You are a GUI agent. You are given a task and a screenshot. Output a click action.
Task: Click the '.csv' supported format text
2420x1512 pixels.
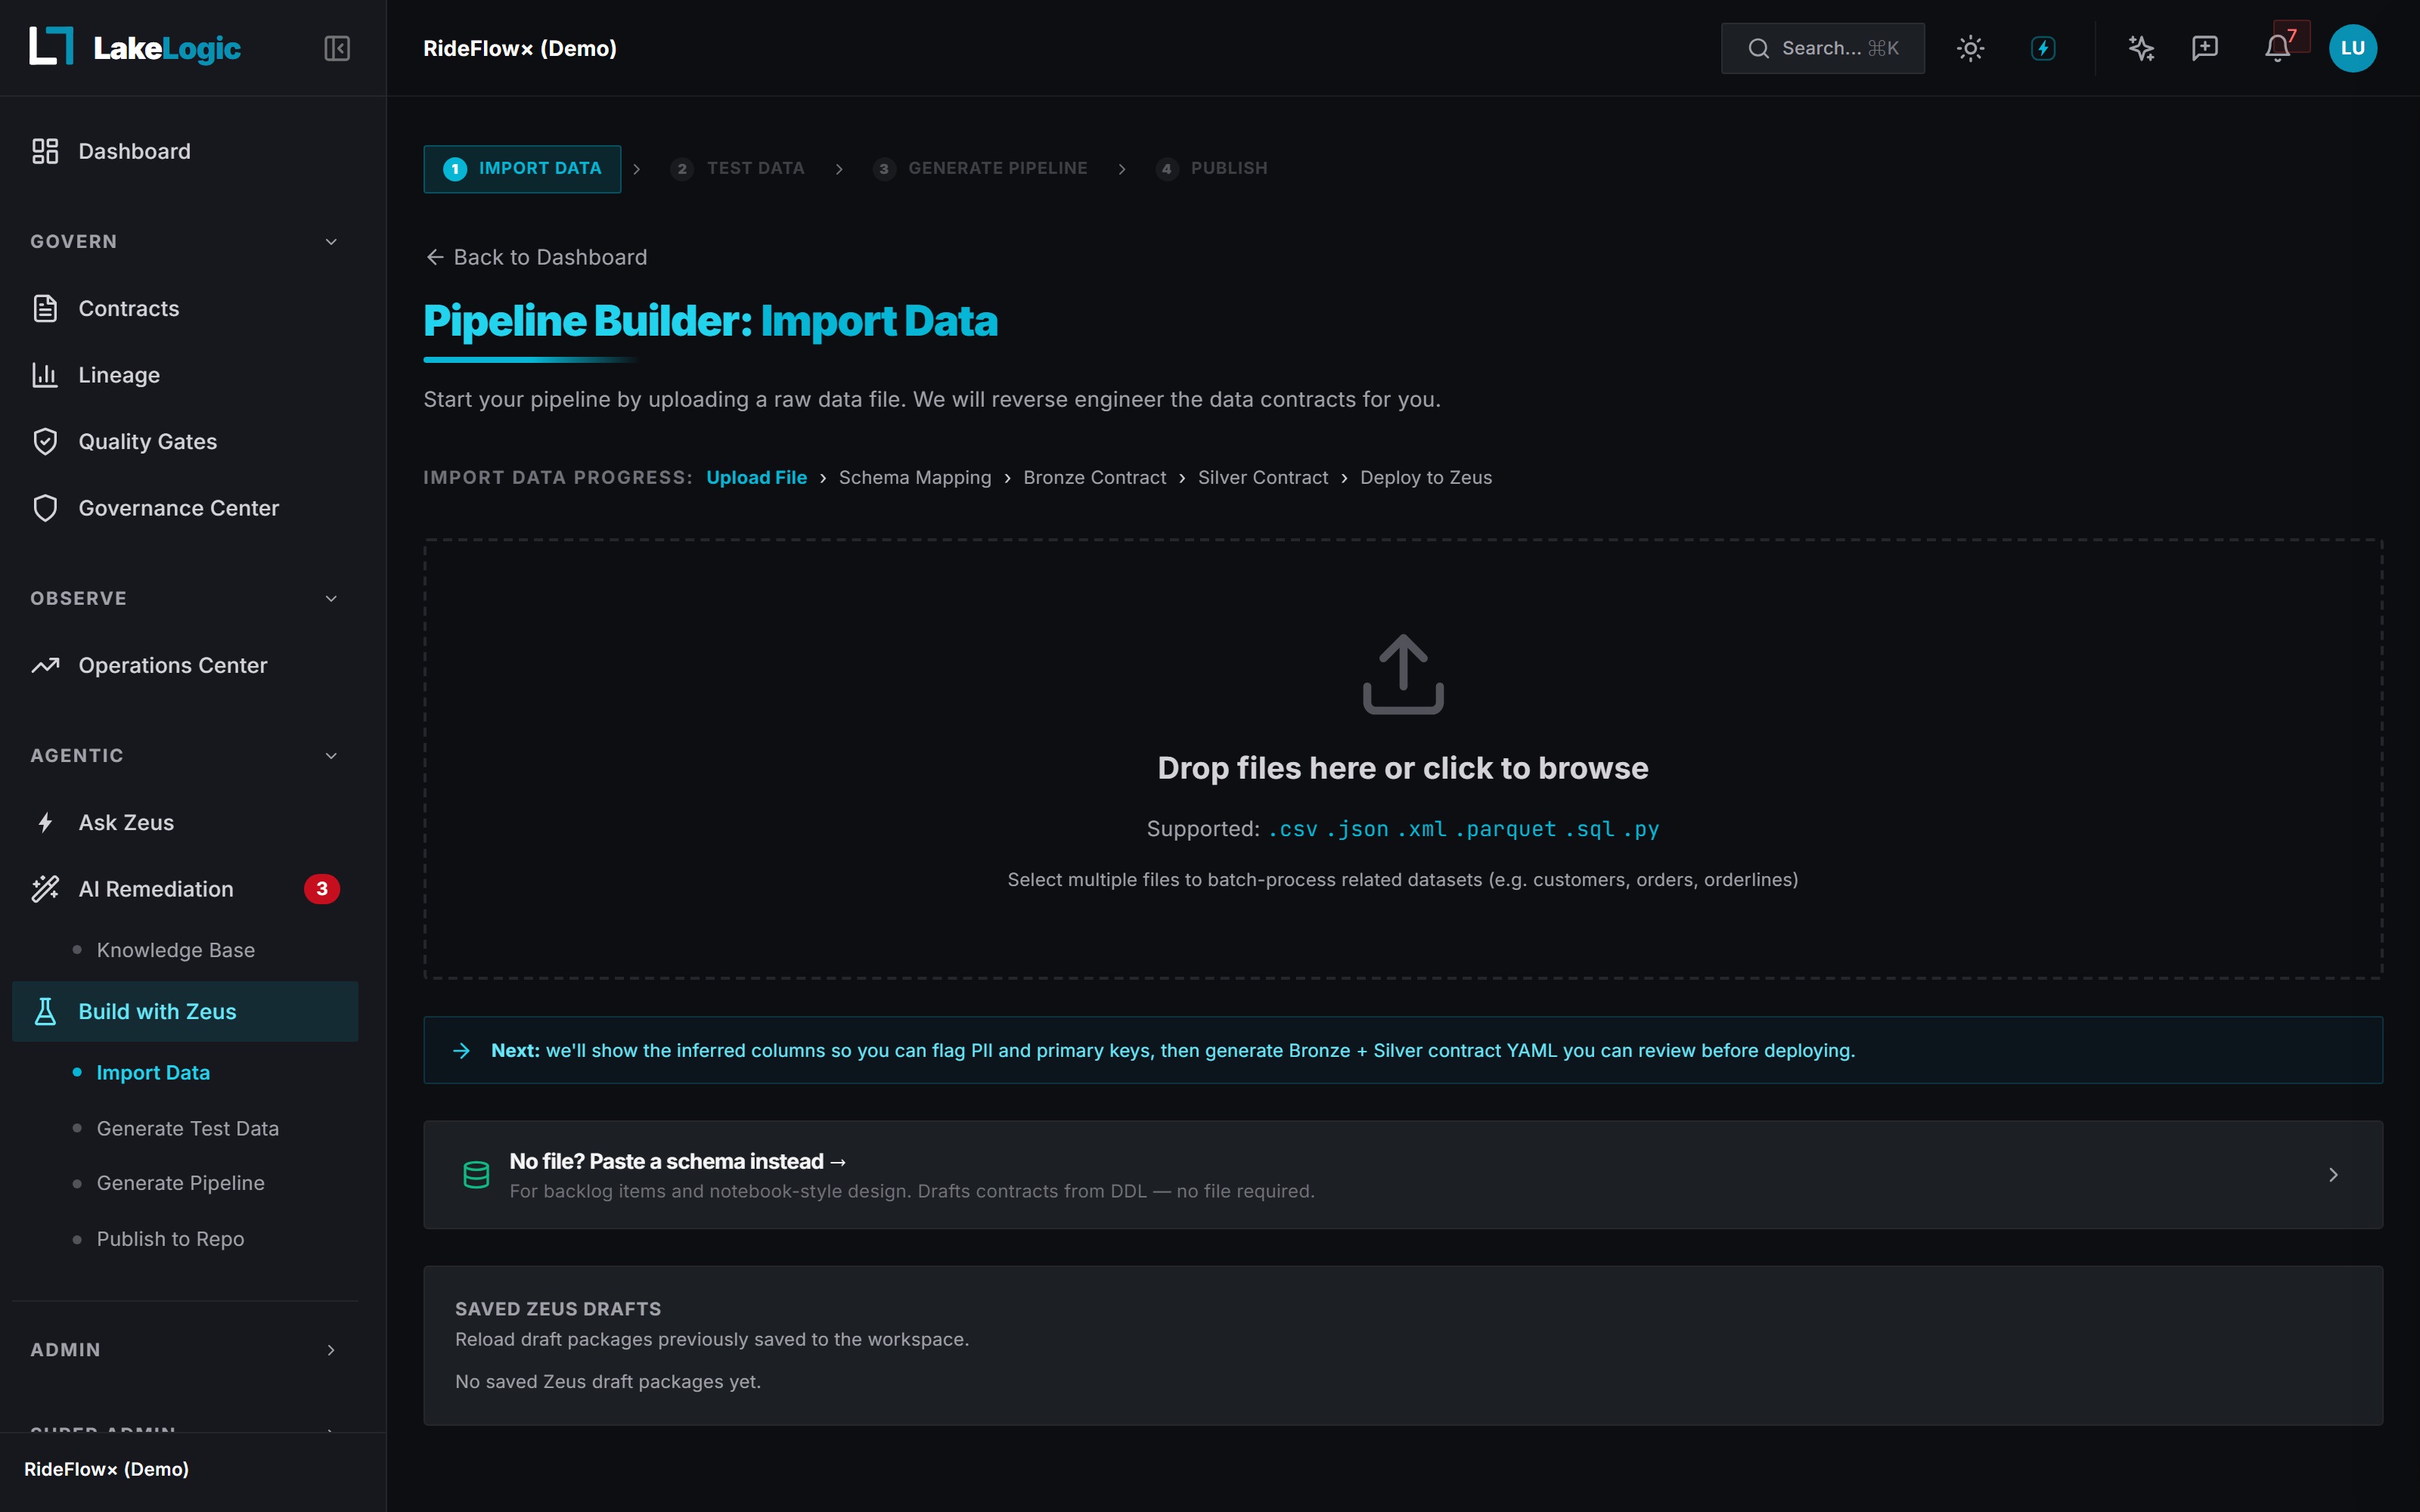click(x=1292, y=828)
